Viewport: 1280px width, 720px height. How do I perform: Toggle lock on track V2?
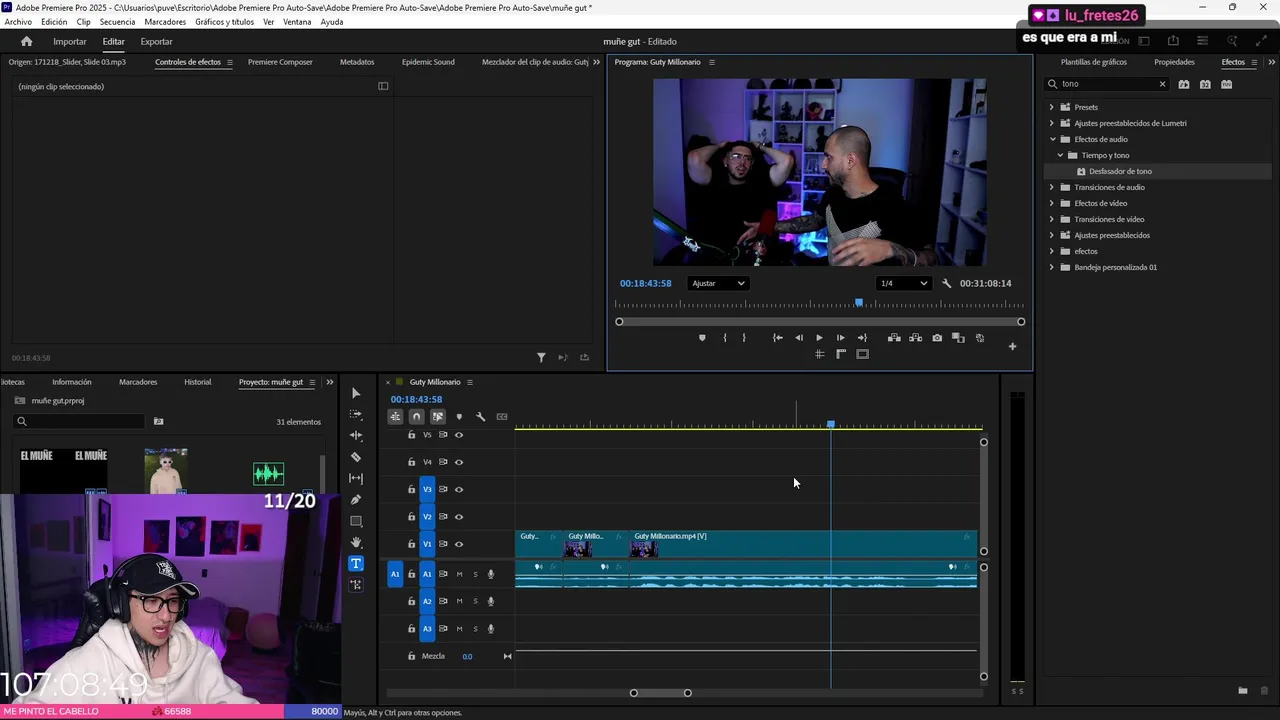click(411, 517)
